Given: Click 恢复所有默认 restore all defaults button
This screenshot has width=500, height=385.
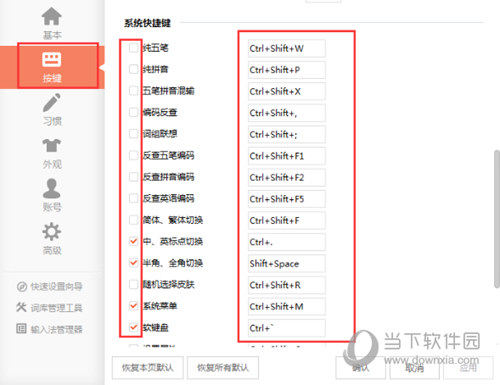Looking at the screenshot, I should pos(223,368).
